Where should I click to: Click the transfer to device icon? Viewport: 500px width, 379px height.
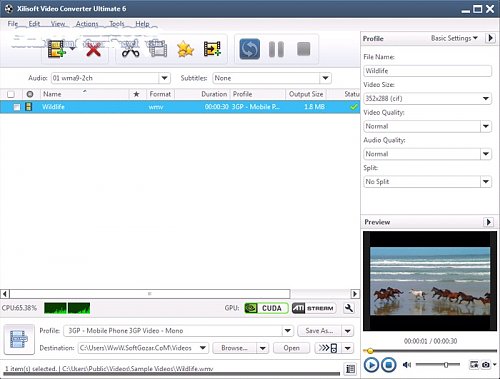tap(328, 348)
